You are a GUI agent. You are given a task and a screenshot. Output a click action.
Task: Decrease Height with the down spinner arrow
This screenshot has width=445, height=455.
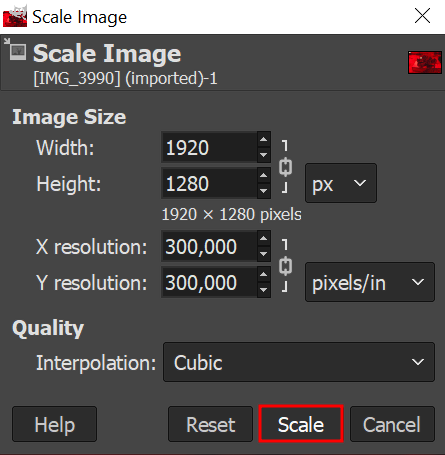pyautogui.click(x=264, y=191)
